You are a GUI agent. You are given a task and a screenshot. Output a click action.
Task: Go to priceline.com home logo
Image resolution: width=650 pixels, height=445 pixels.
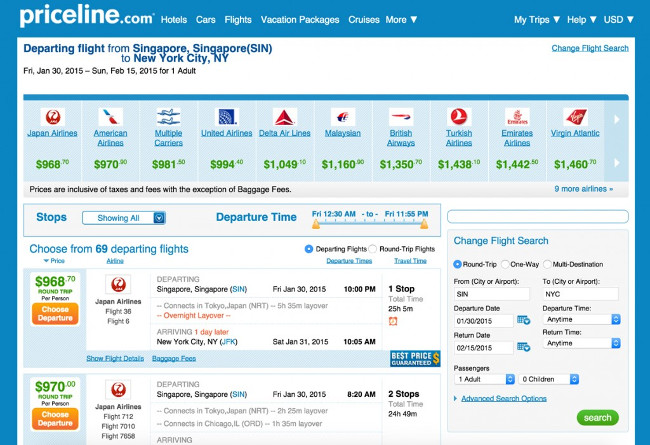87,16
